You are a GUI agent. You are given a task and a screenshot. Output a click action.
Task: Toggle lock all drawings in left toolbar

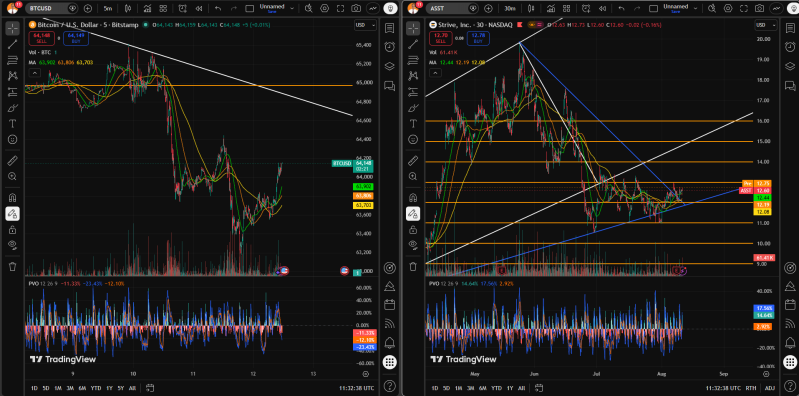point(12,230)
